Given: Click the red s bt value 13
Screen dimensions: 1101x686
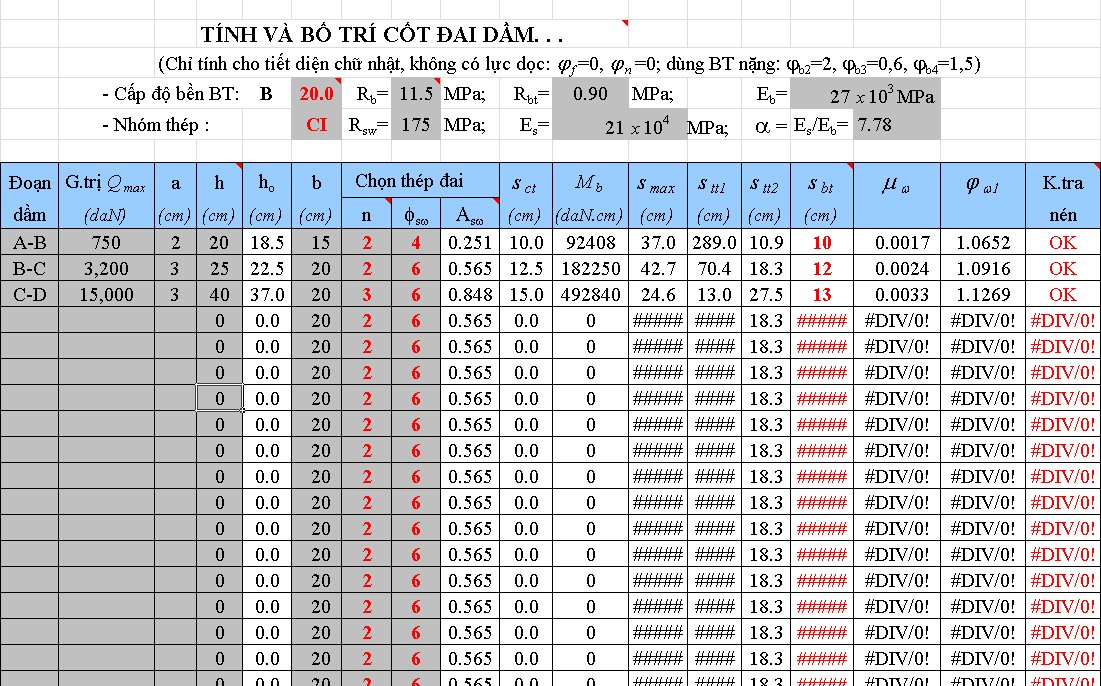Looking at the screenshot, I should click(x=822, y=293).
